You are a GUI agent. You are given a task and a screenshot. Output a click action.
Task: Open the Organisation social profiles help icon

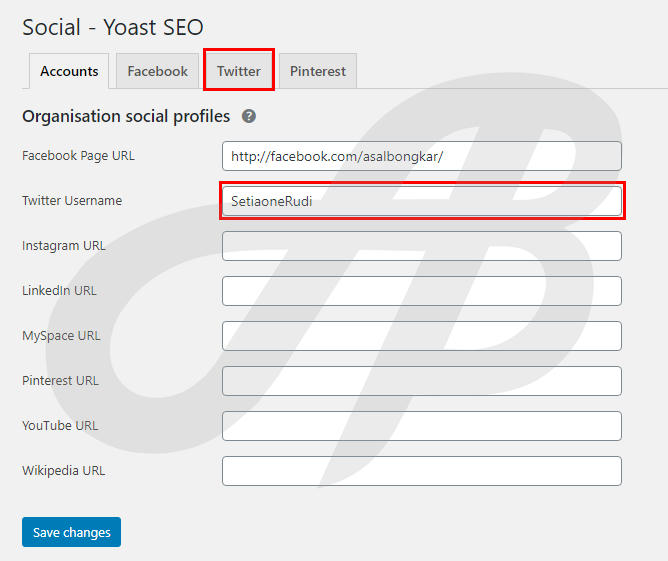tap(249, 116)
